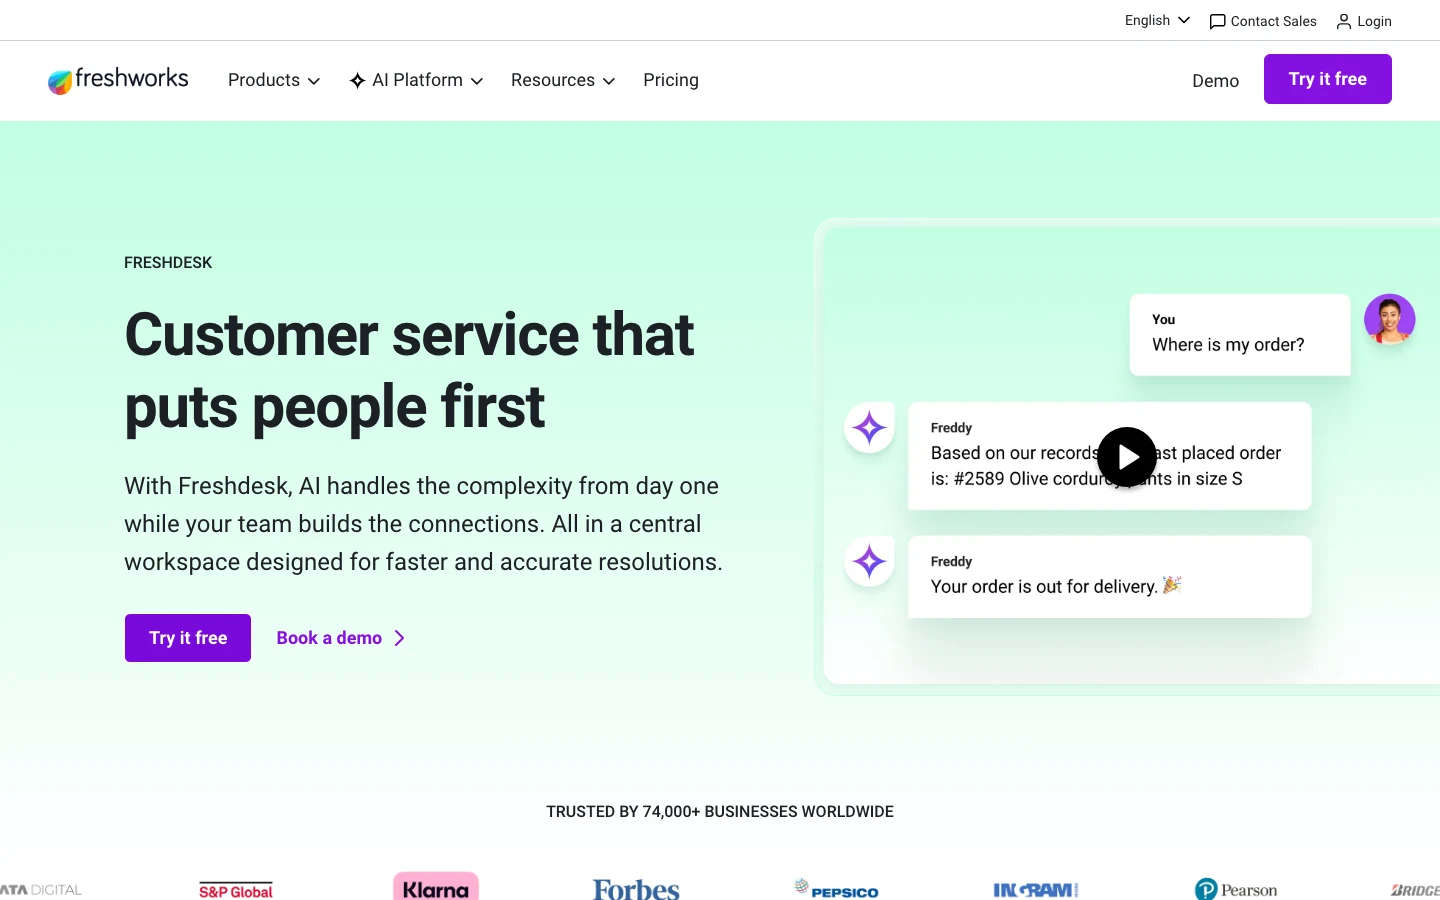This screenshot has height=900, width=1440.
Task: Click the Klarna logo
Action: click(436, 887)
